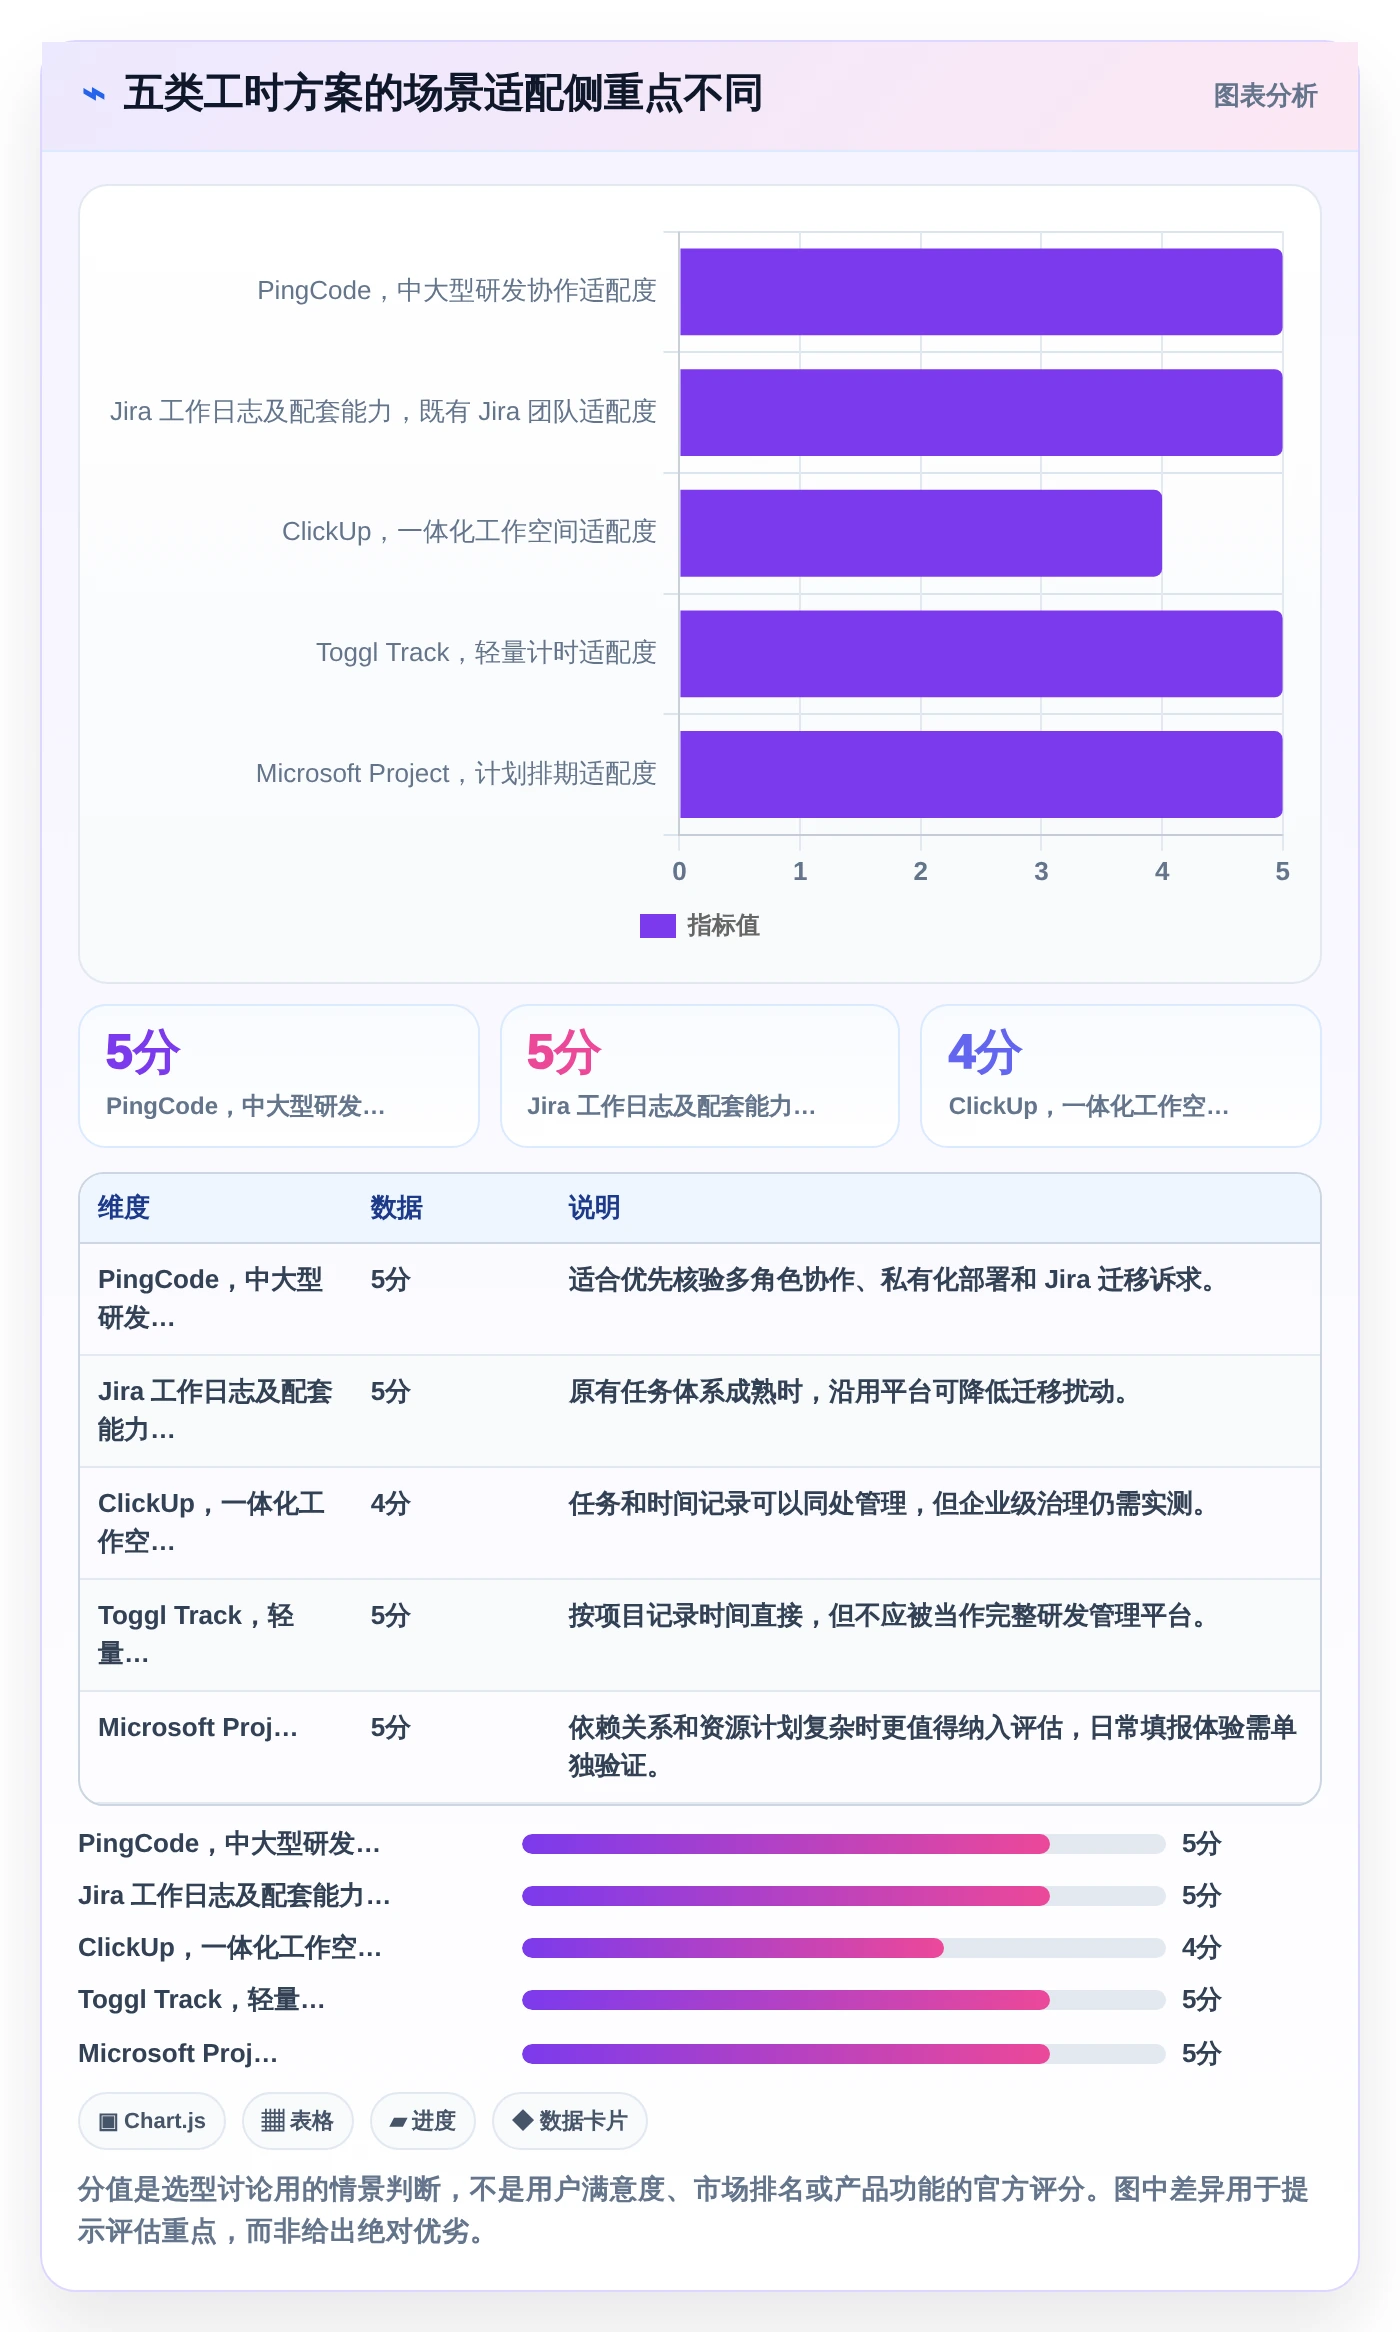
Task: Click the Microsoft Proj… progress bar
Action: tap(844, 2054)
